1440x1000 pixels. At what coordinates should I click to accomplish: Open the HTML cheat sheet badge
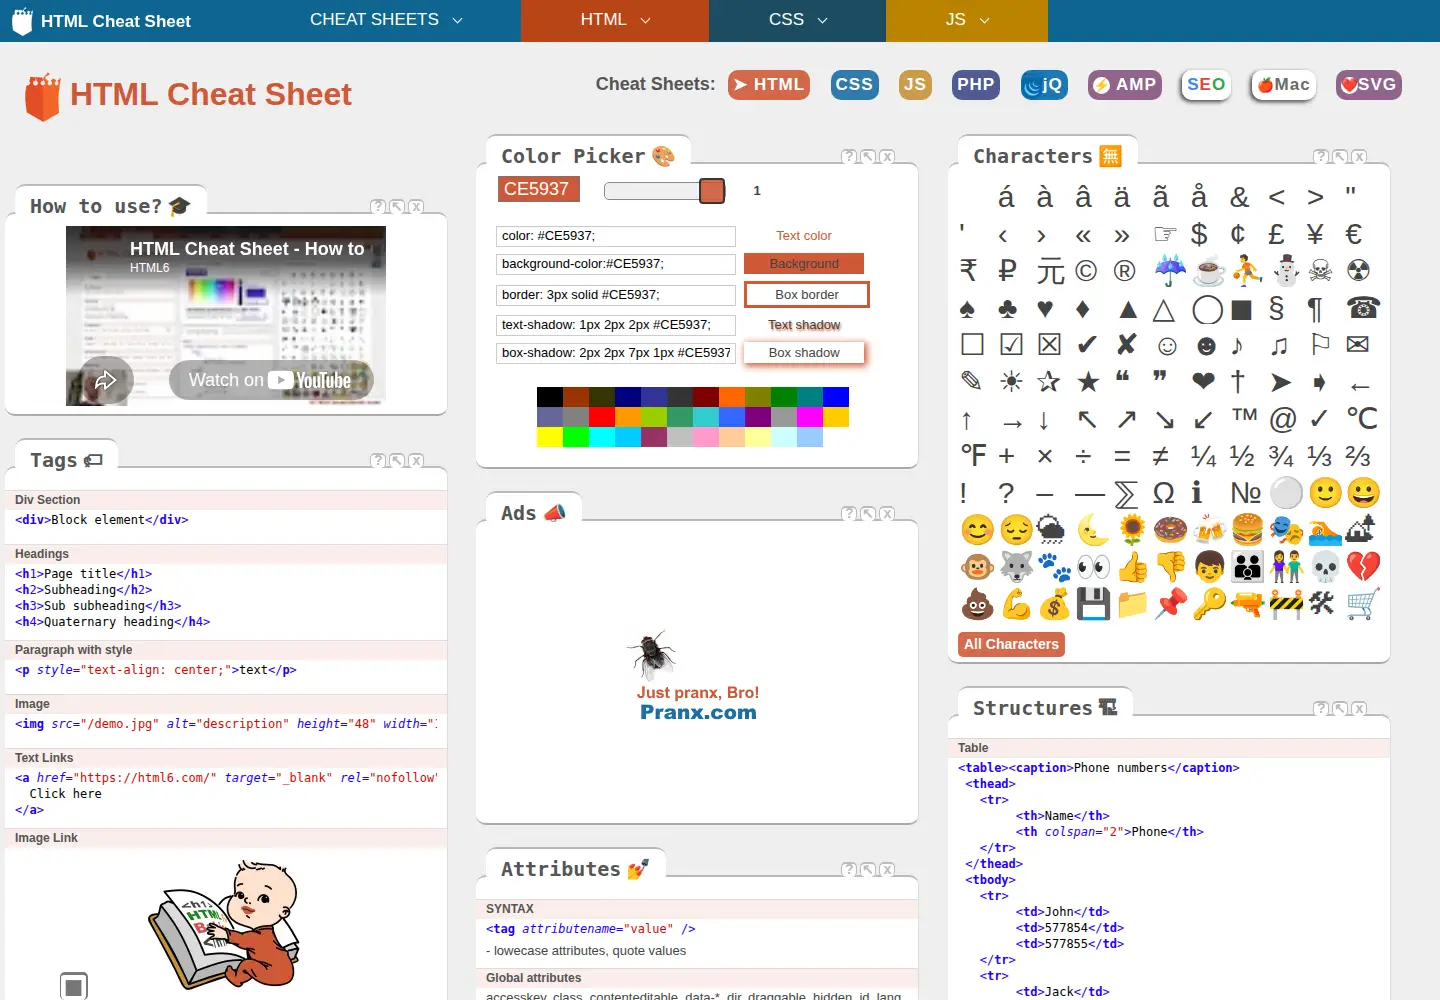click(x=769, y=85)
